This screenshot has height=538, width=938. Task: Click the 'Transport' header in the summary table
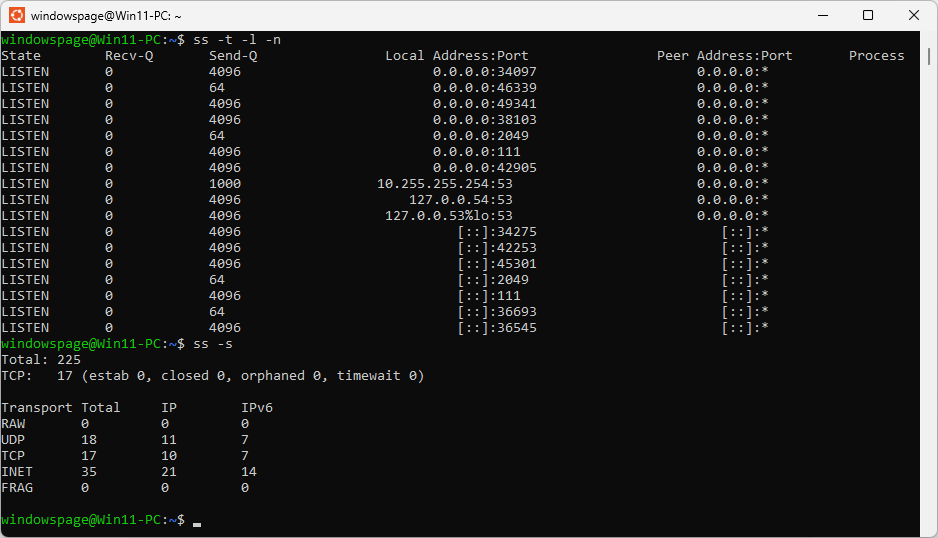click(x=37, y=408)
